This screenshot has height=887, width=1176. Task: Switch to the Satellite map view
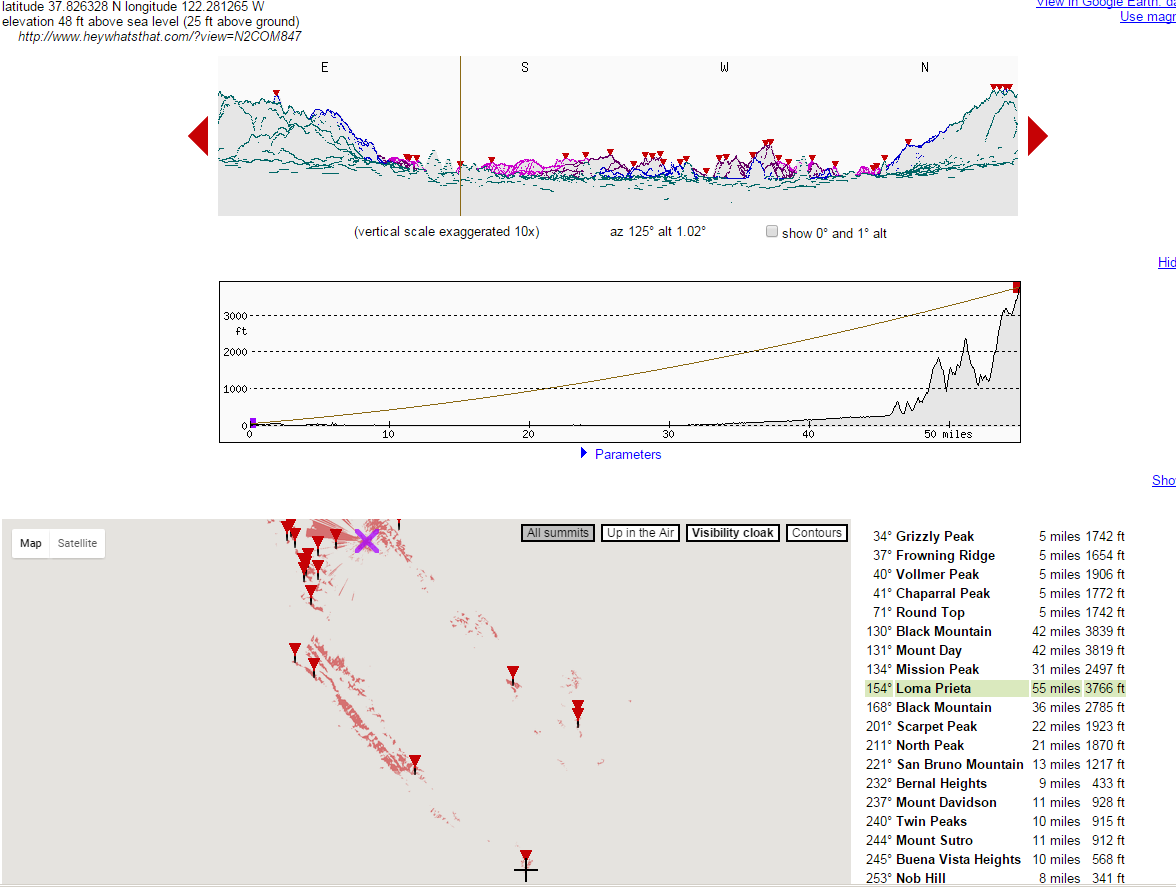(77, 543)
